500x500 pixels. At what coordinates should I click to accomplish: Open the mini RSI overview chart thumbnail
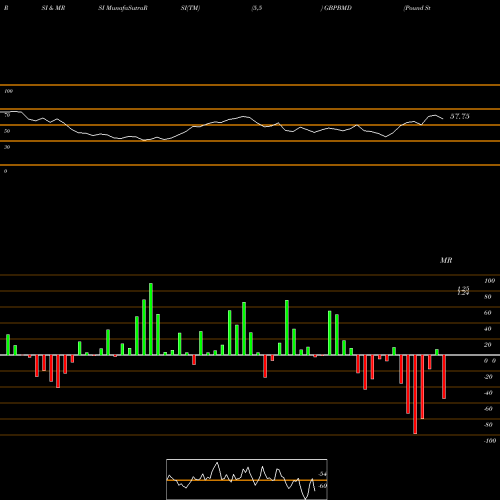point(247,479)
